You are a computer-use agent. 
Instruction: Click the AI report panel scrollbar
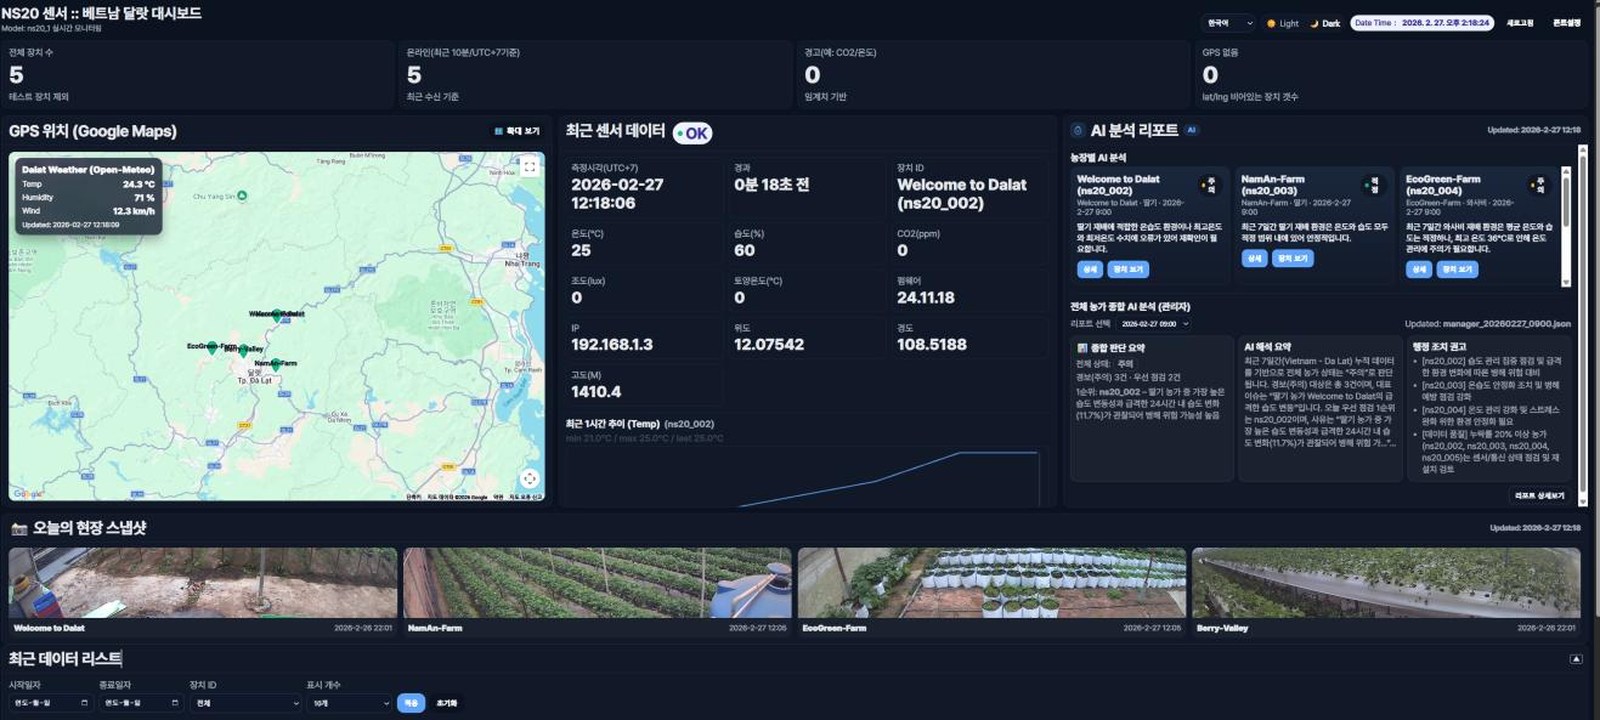1582,325
